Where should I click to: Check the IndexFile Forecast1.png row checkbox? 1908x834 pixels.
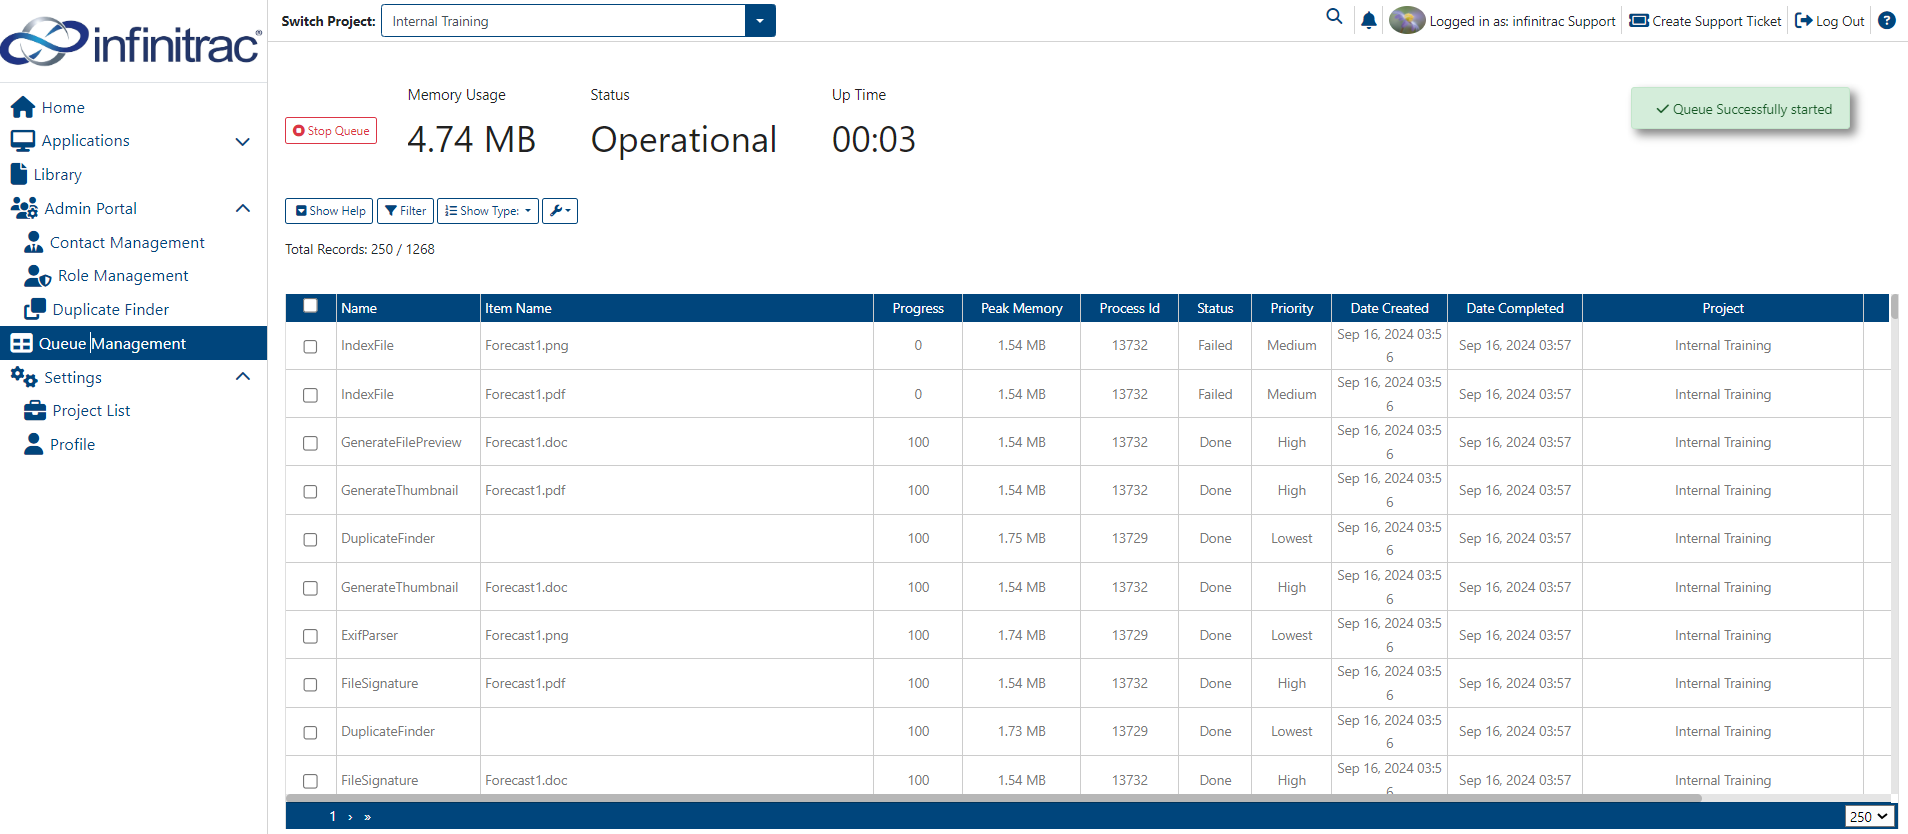point(311,347)
